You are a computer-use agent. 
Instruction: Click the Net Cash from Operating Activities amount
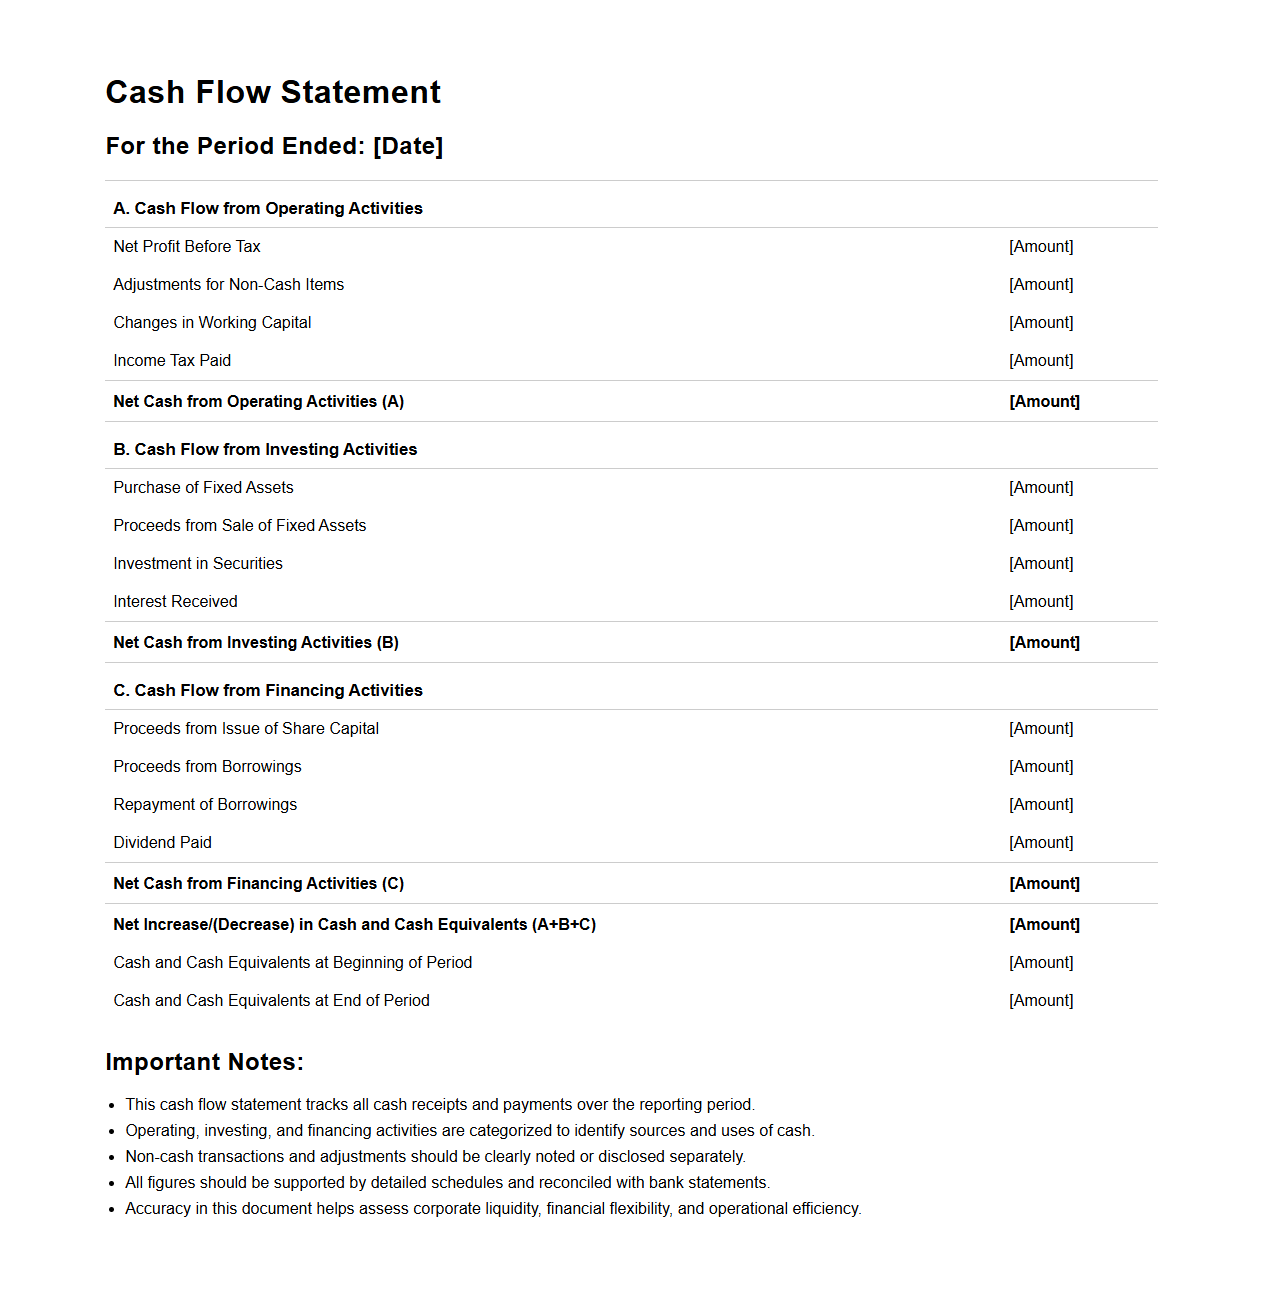[1044, 401]
